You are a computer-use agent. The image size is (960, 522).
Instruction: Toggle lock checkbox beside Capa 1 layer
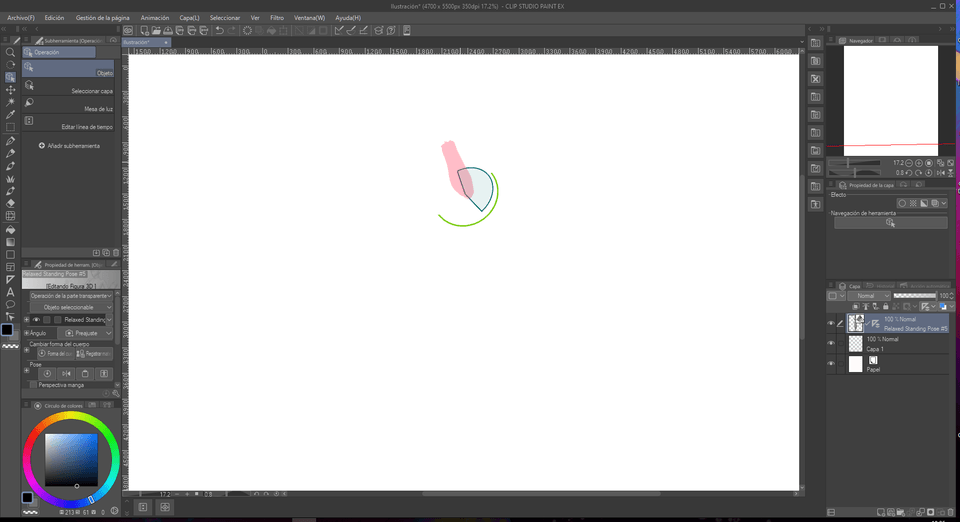(841, 344)
